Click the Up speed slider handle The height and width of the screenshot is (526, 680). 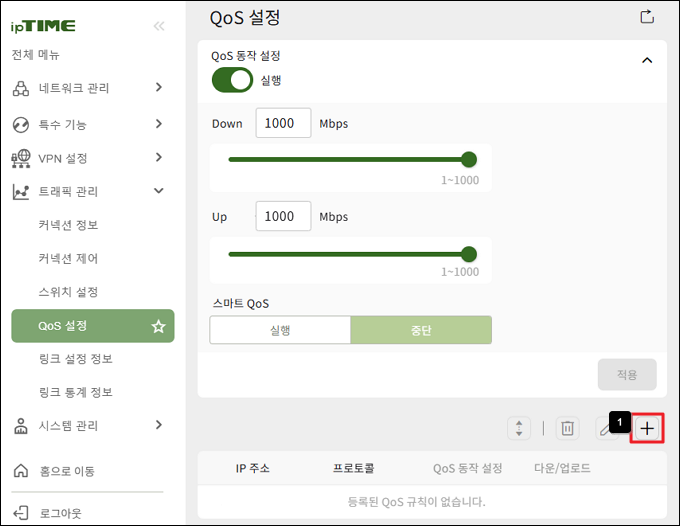point(469,254)
